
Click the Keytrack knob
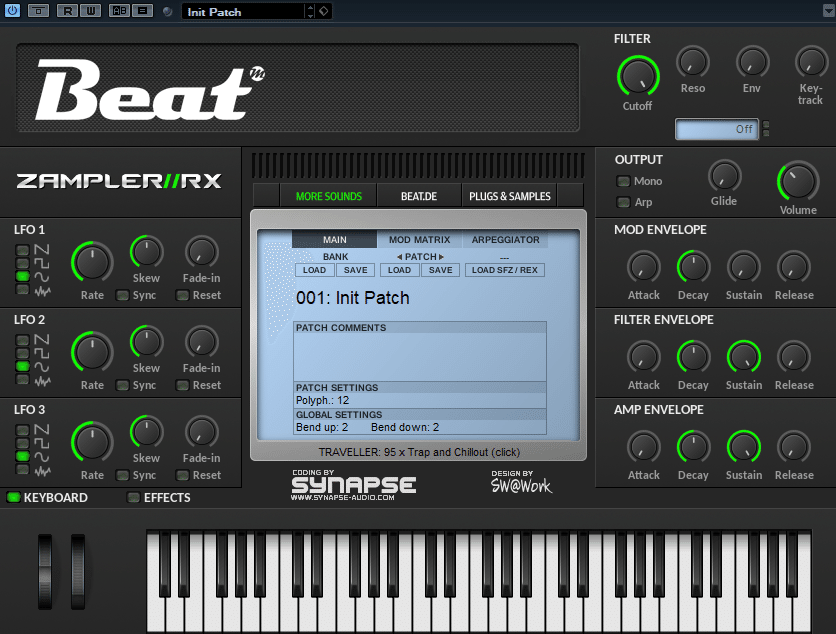[x=811, y=62]
